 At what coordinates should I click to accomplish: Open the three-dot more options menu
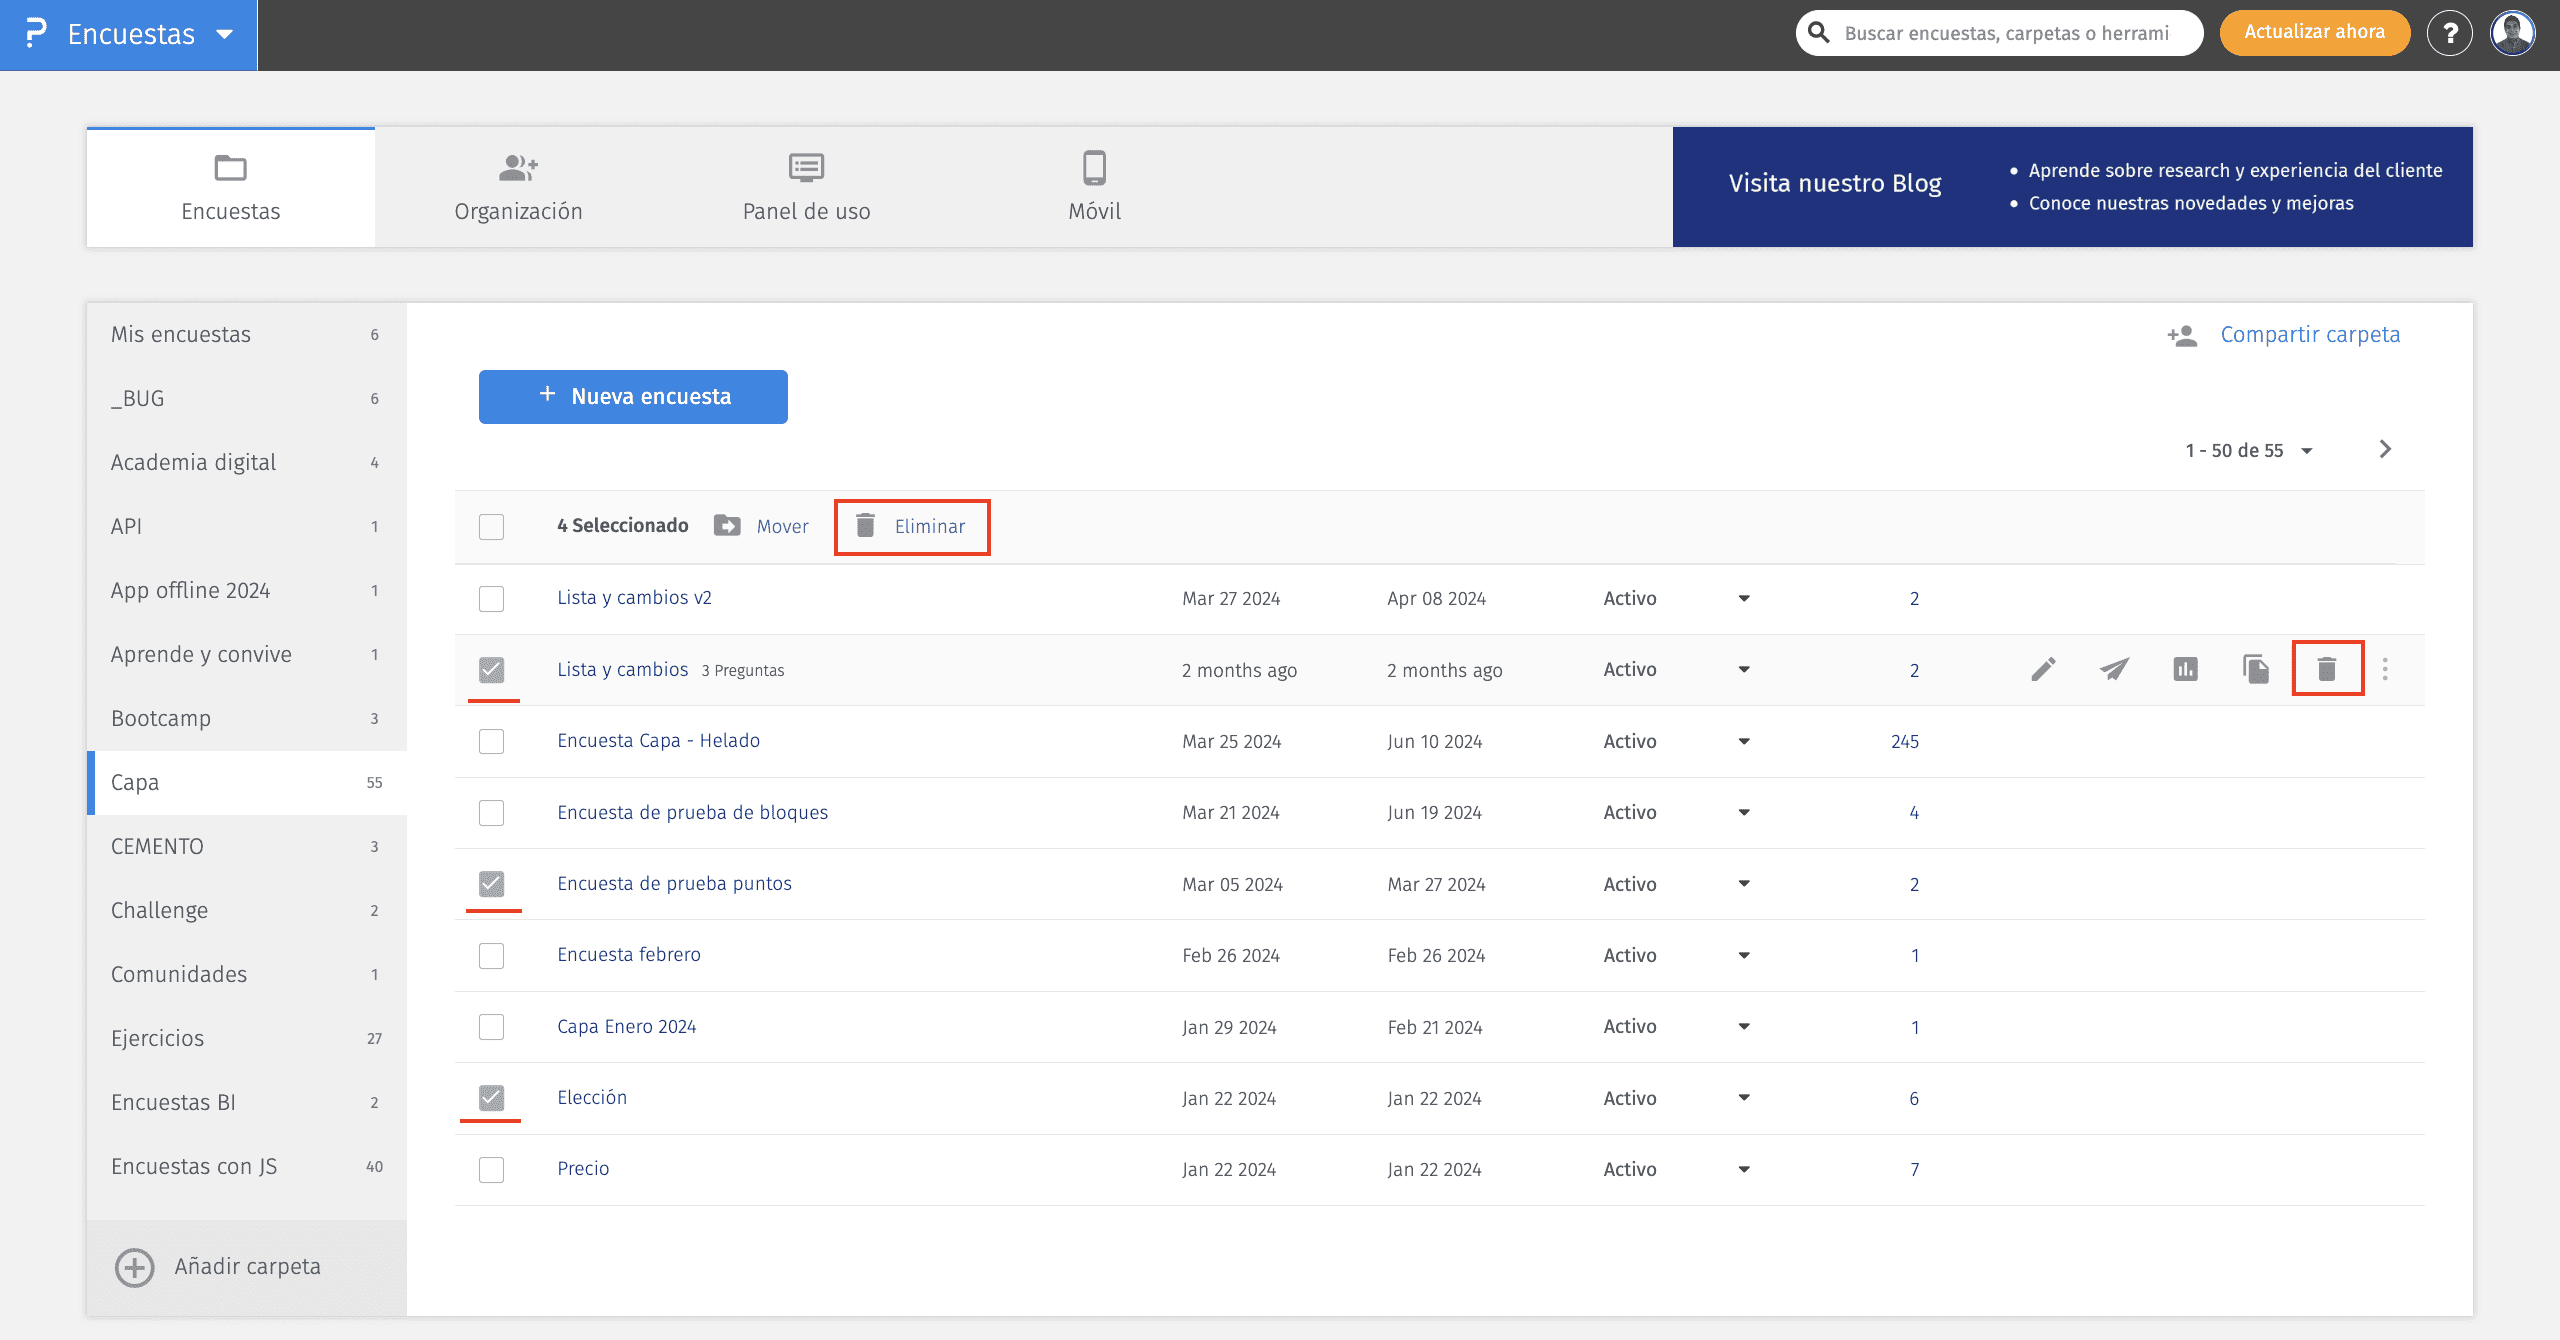click(2385, 669)
